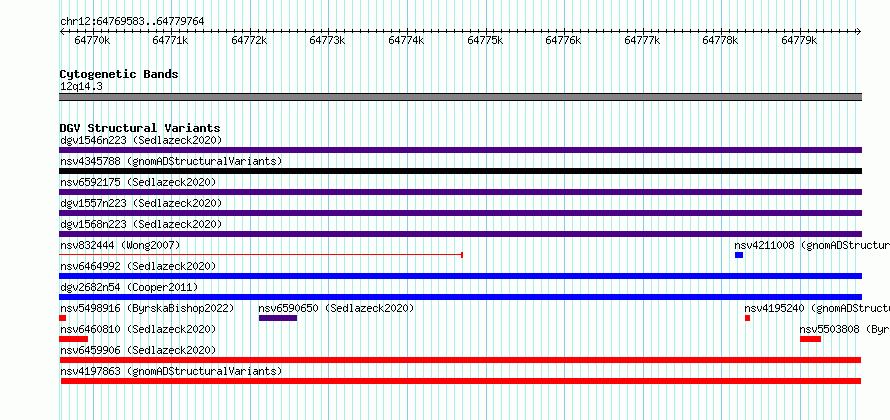890x420 pixels.
Task: Select the gray 12q14.3 cytogenetic band bar
Action: (x=460, y=97)
